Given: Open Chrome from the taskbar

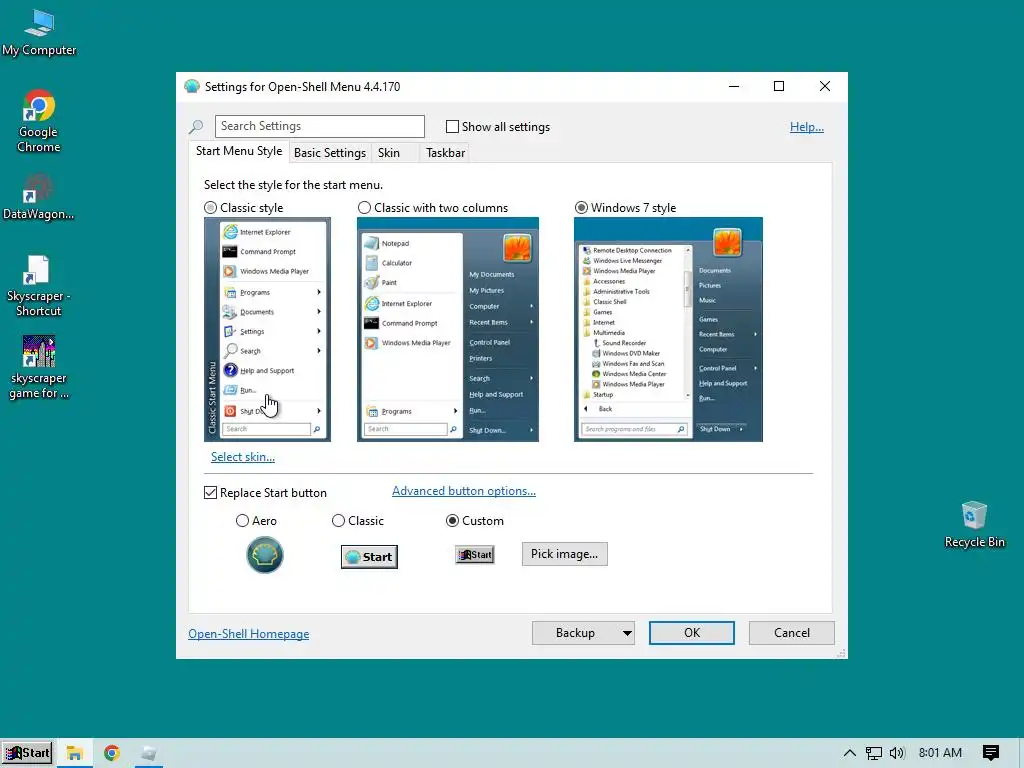Looking at the screenshot, I should pyautogui.click(x=112, y=753).
